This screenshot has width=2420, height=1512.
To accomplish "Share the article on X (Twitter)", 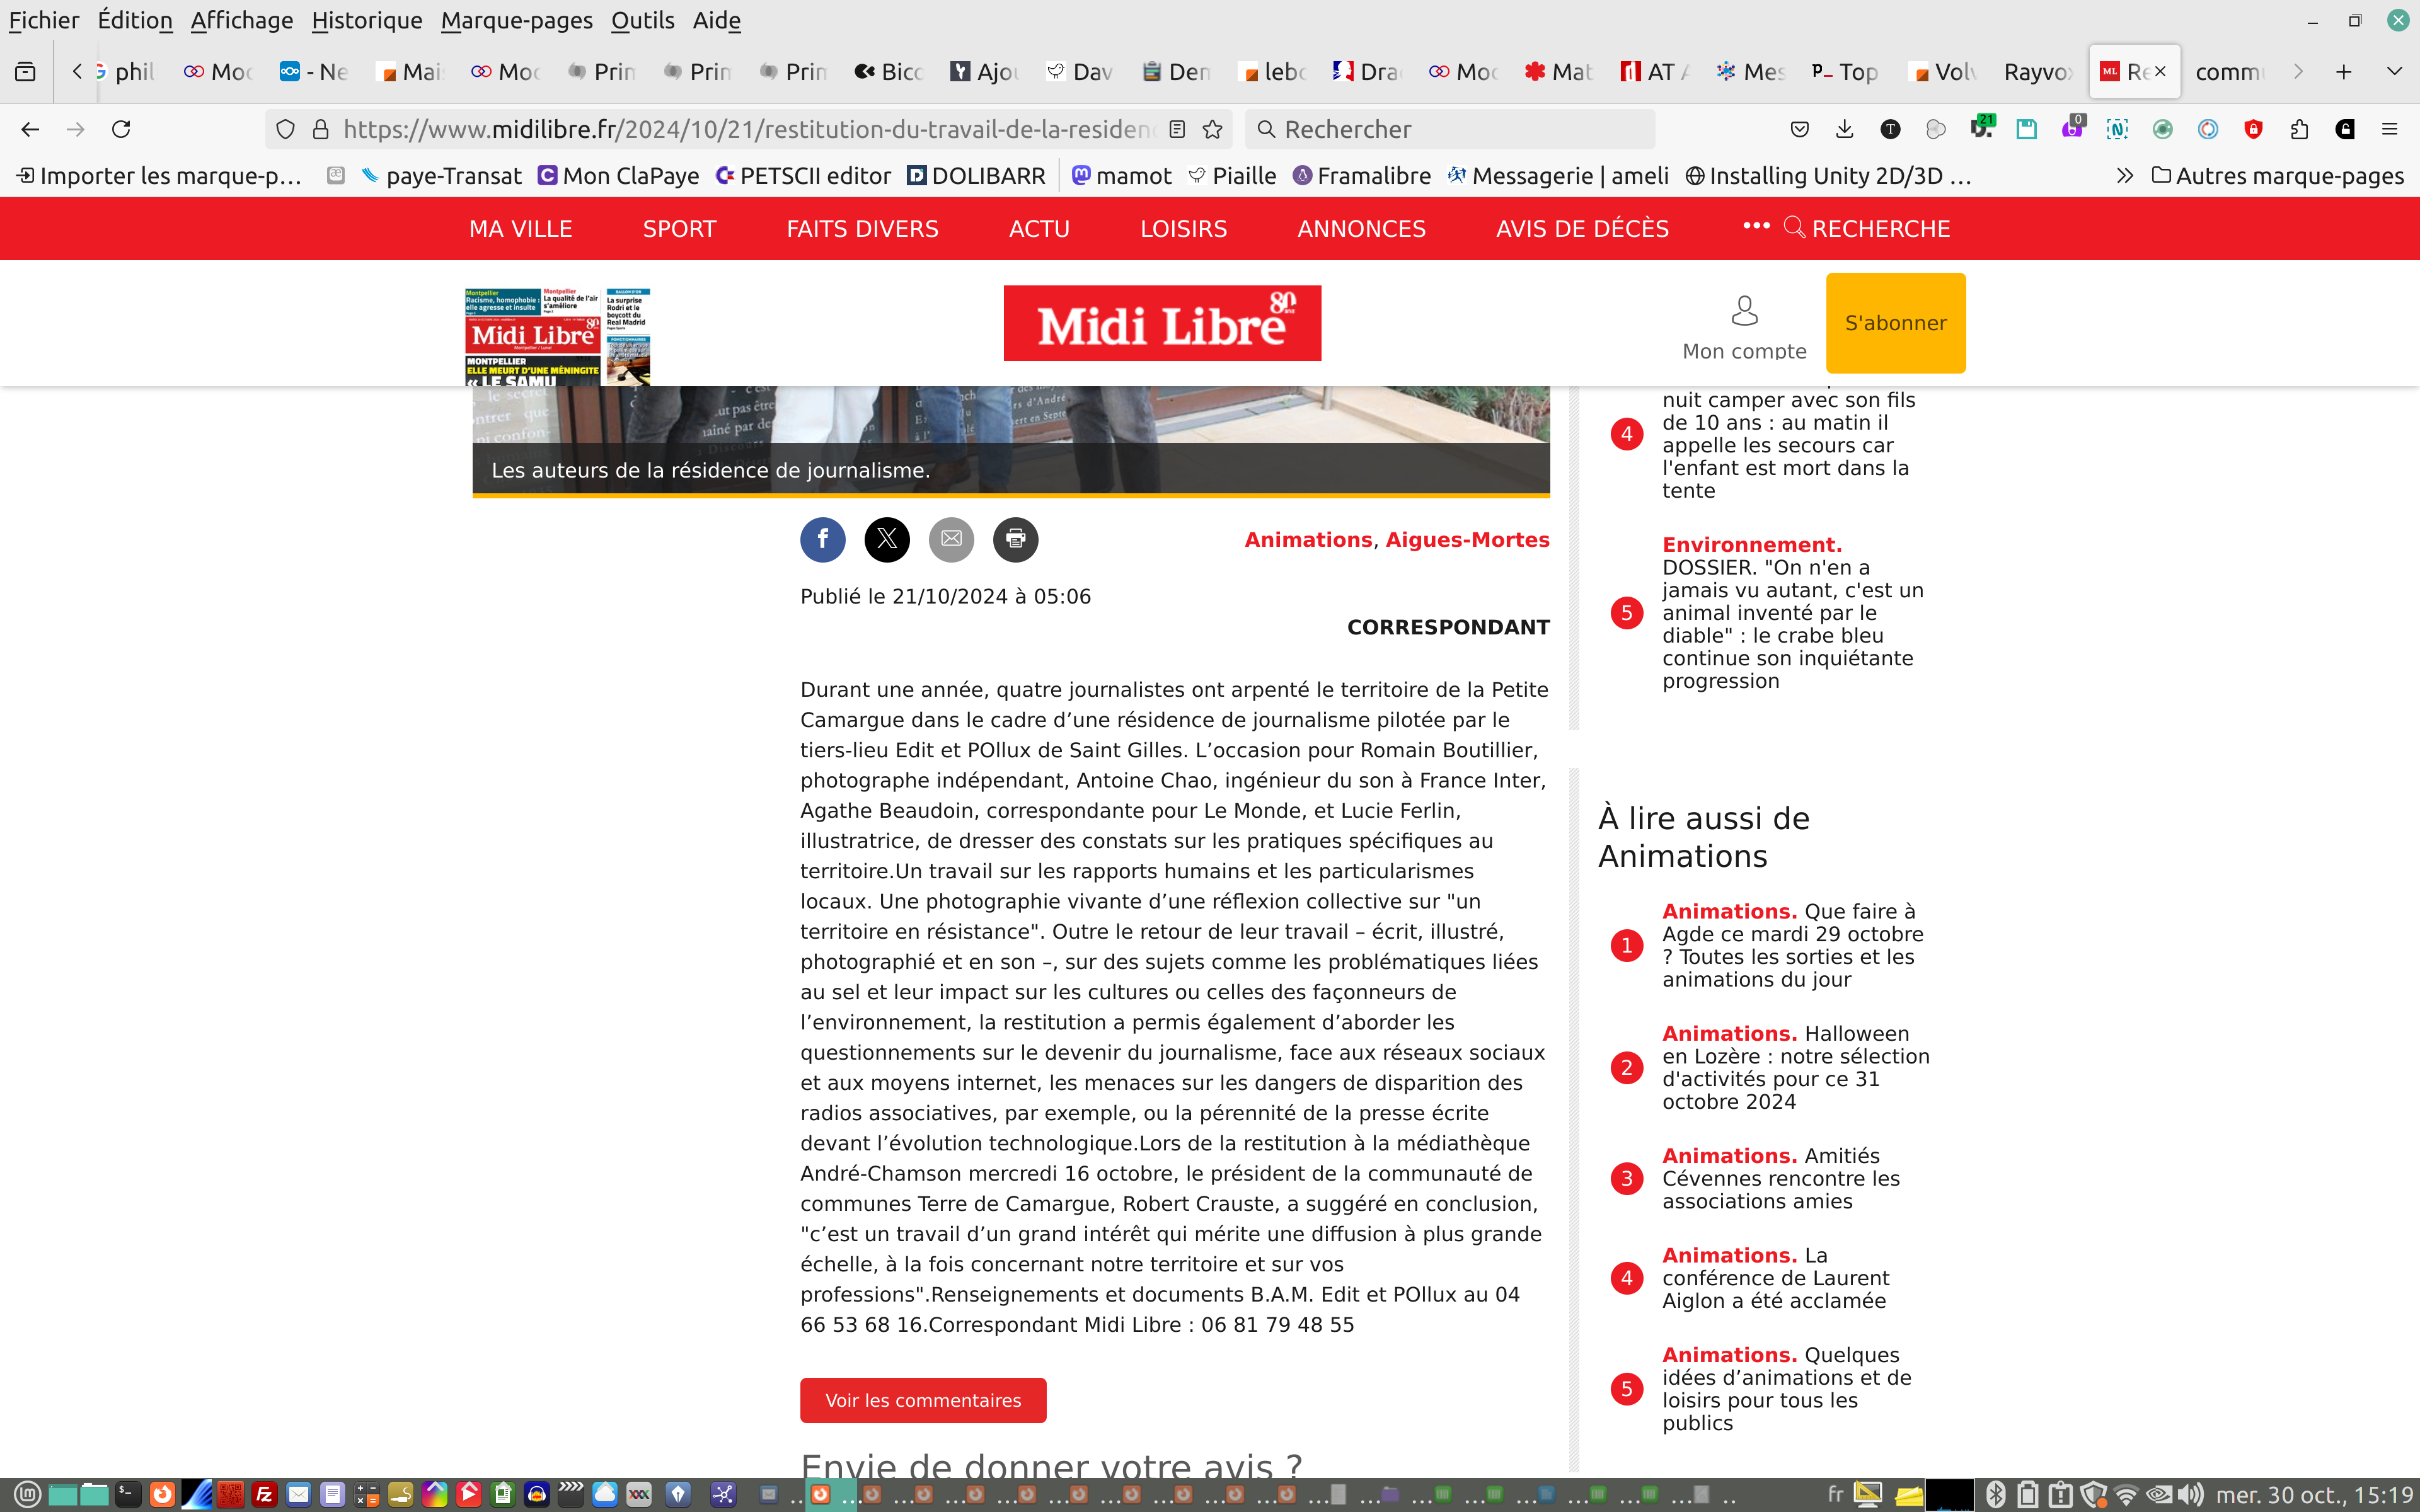I will click(886, 540).
